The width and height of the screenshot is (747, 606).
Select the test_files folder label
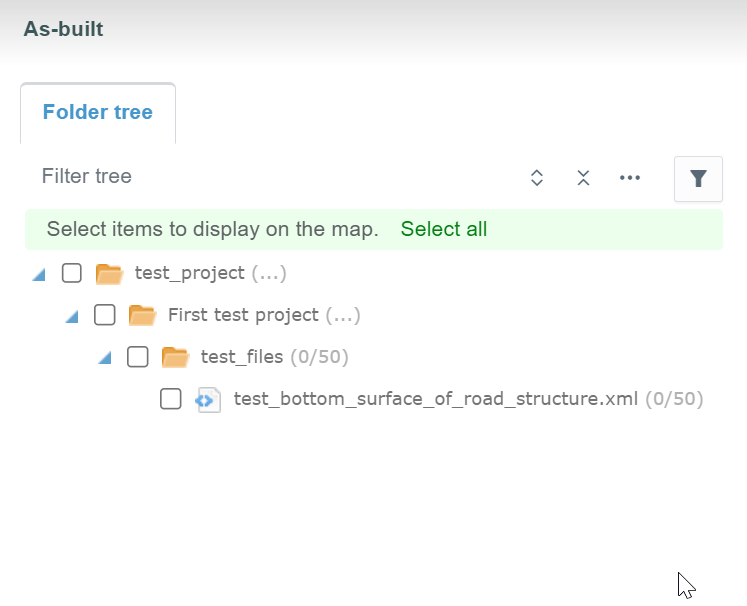coord(242,357)
